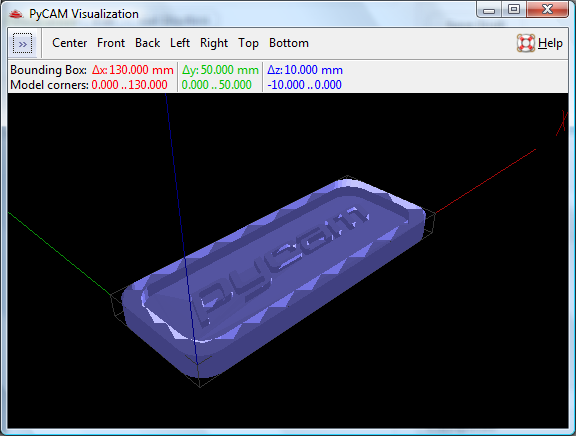Close the PyCAM Visualization window
Image resolution: width=576 pixels, height=436 pixels.
[x=547, y=10]
